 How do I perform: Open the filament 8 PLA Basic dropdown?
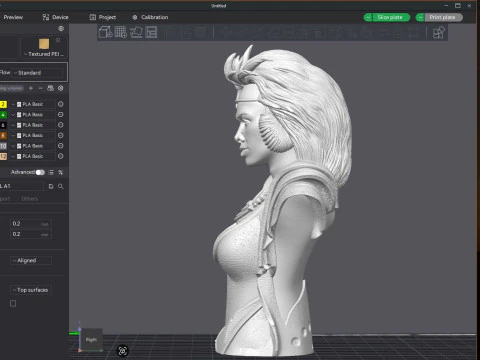[33, 135]
